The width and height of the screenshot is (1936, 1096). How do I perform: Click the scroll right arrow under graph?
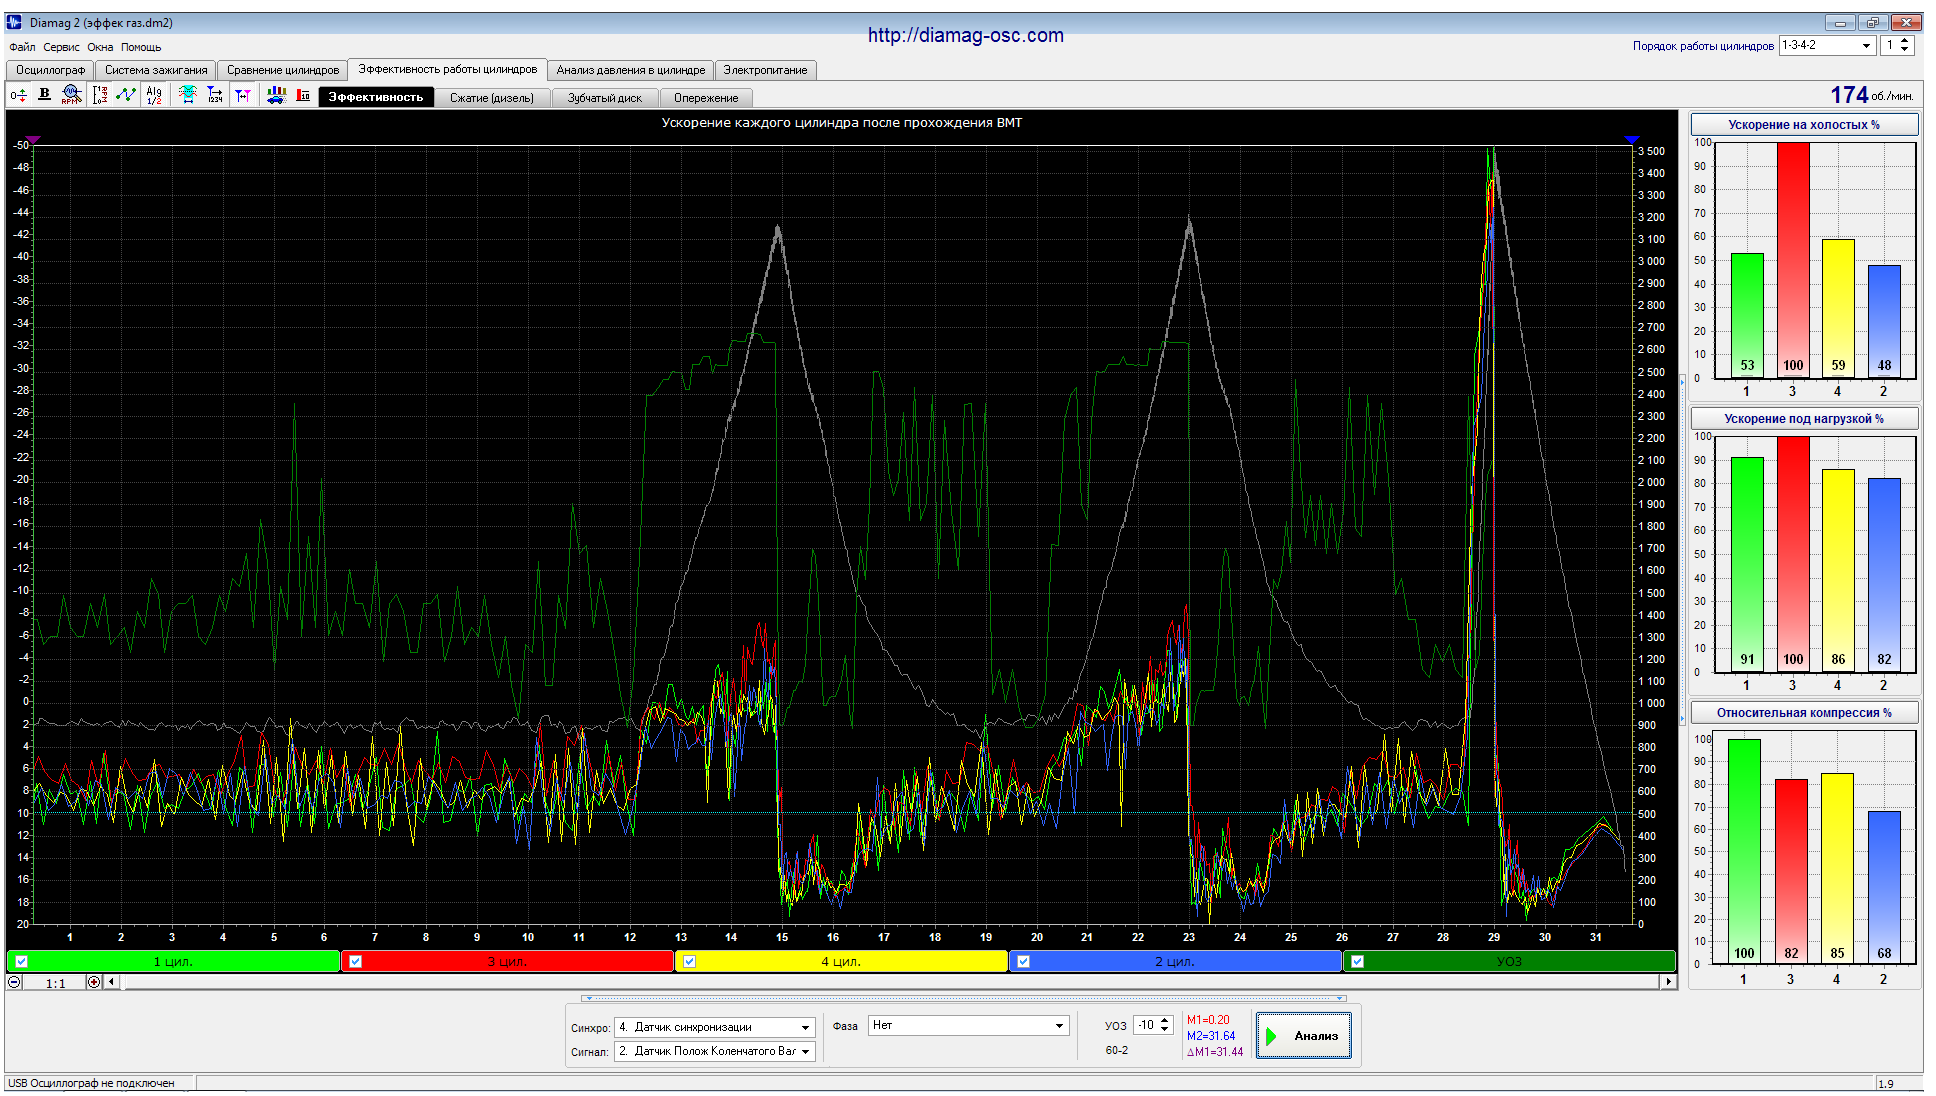pos(1668,982)
